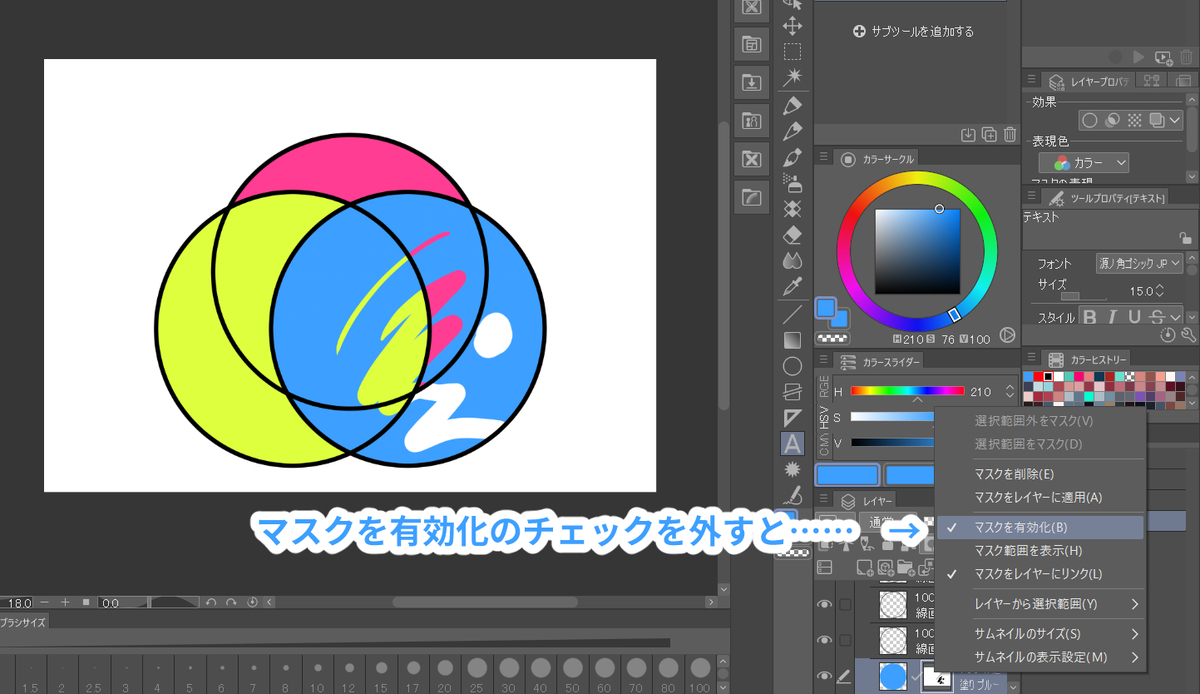1200x694 pixels.
Task: Switch to the レイヤープロパティ tab
Action: 1088,80
